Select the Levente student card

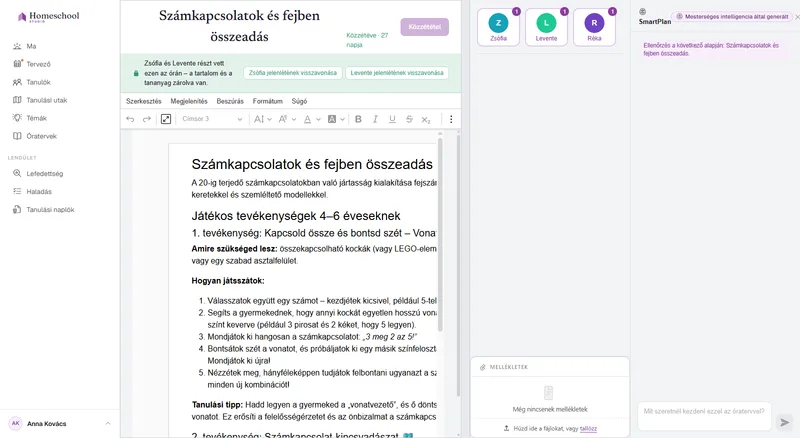pyautogui.click(x=546, y=27)
